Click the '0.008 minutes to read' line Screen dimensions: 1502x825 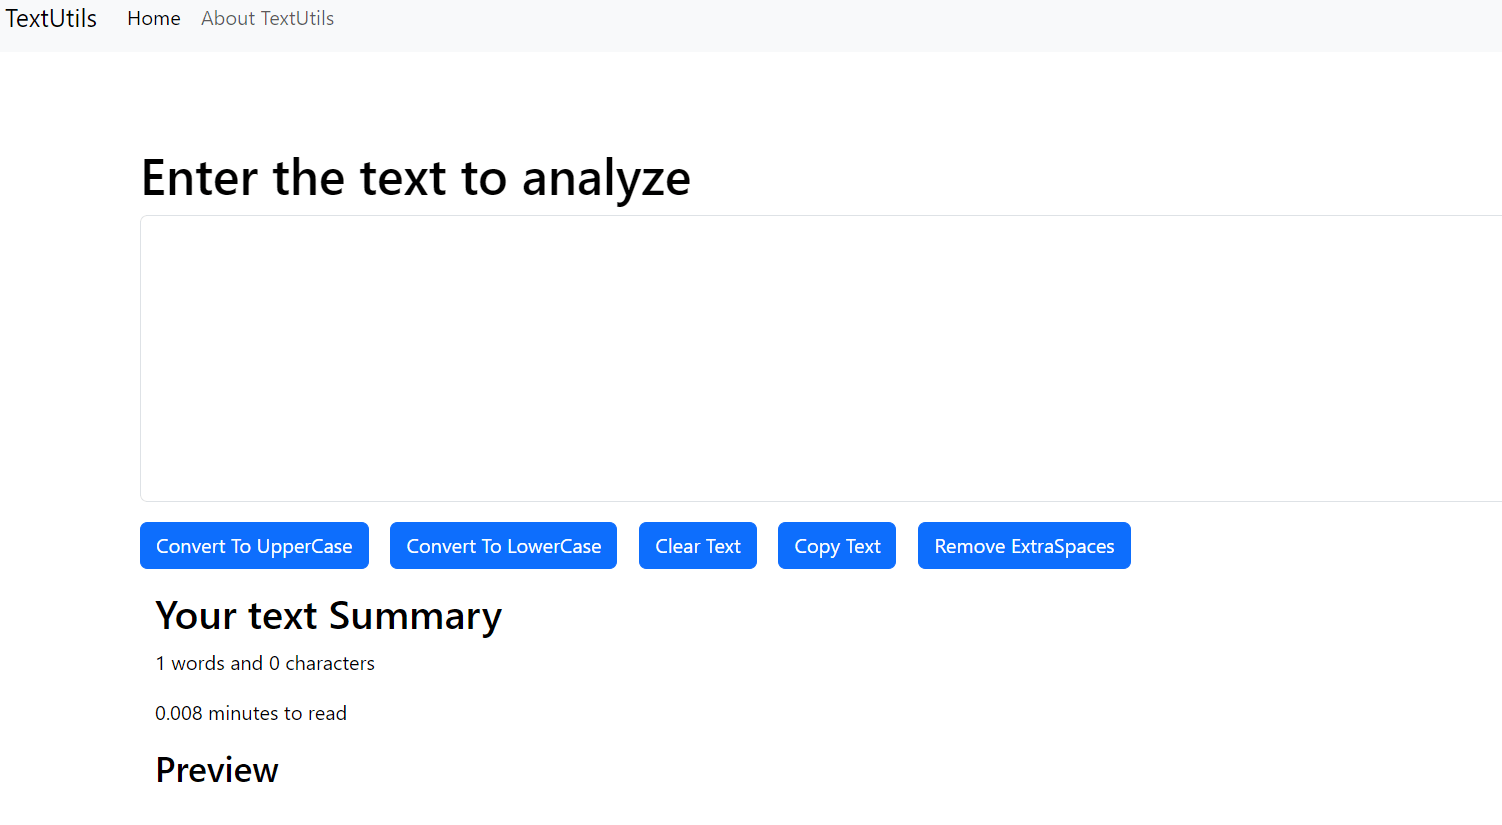251,713
